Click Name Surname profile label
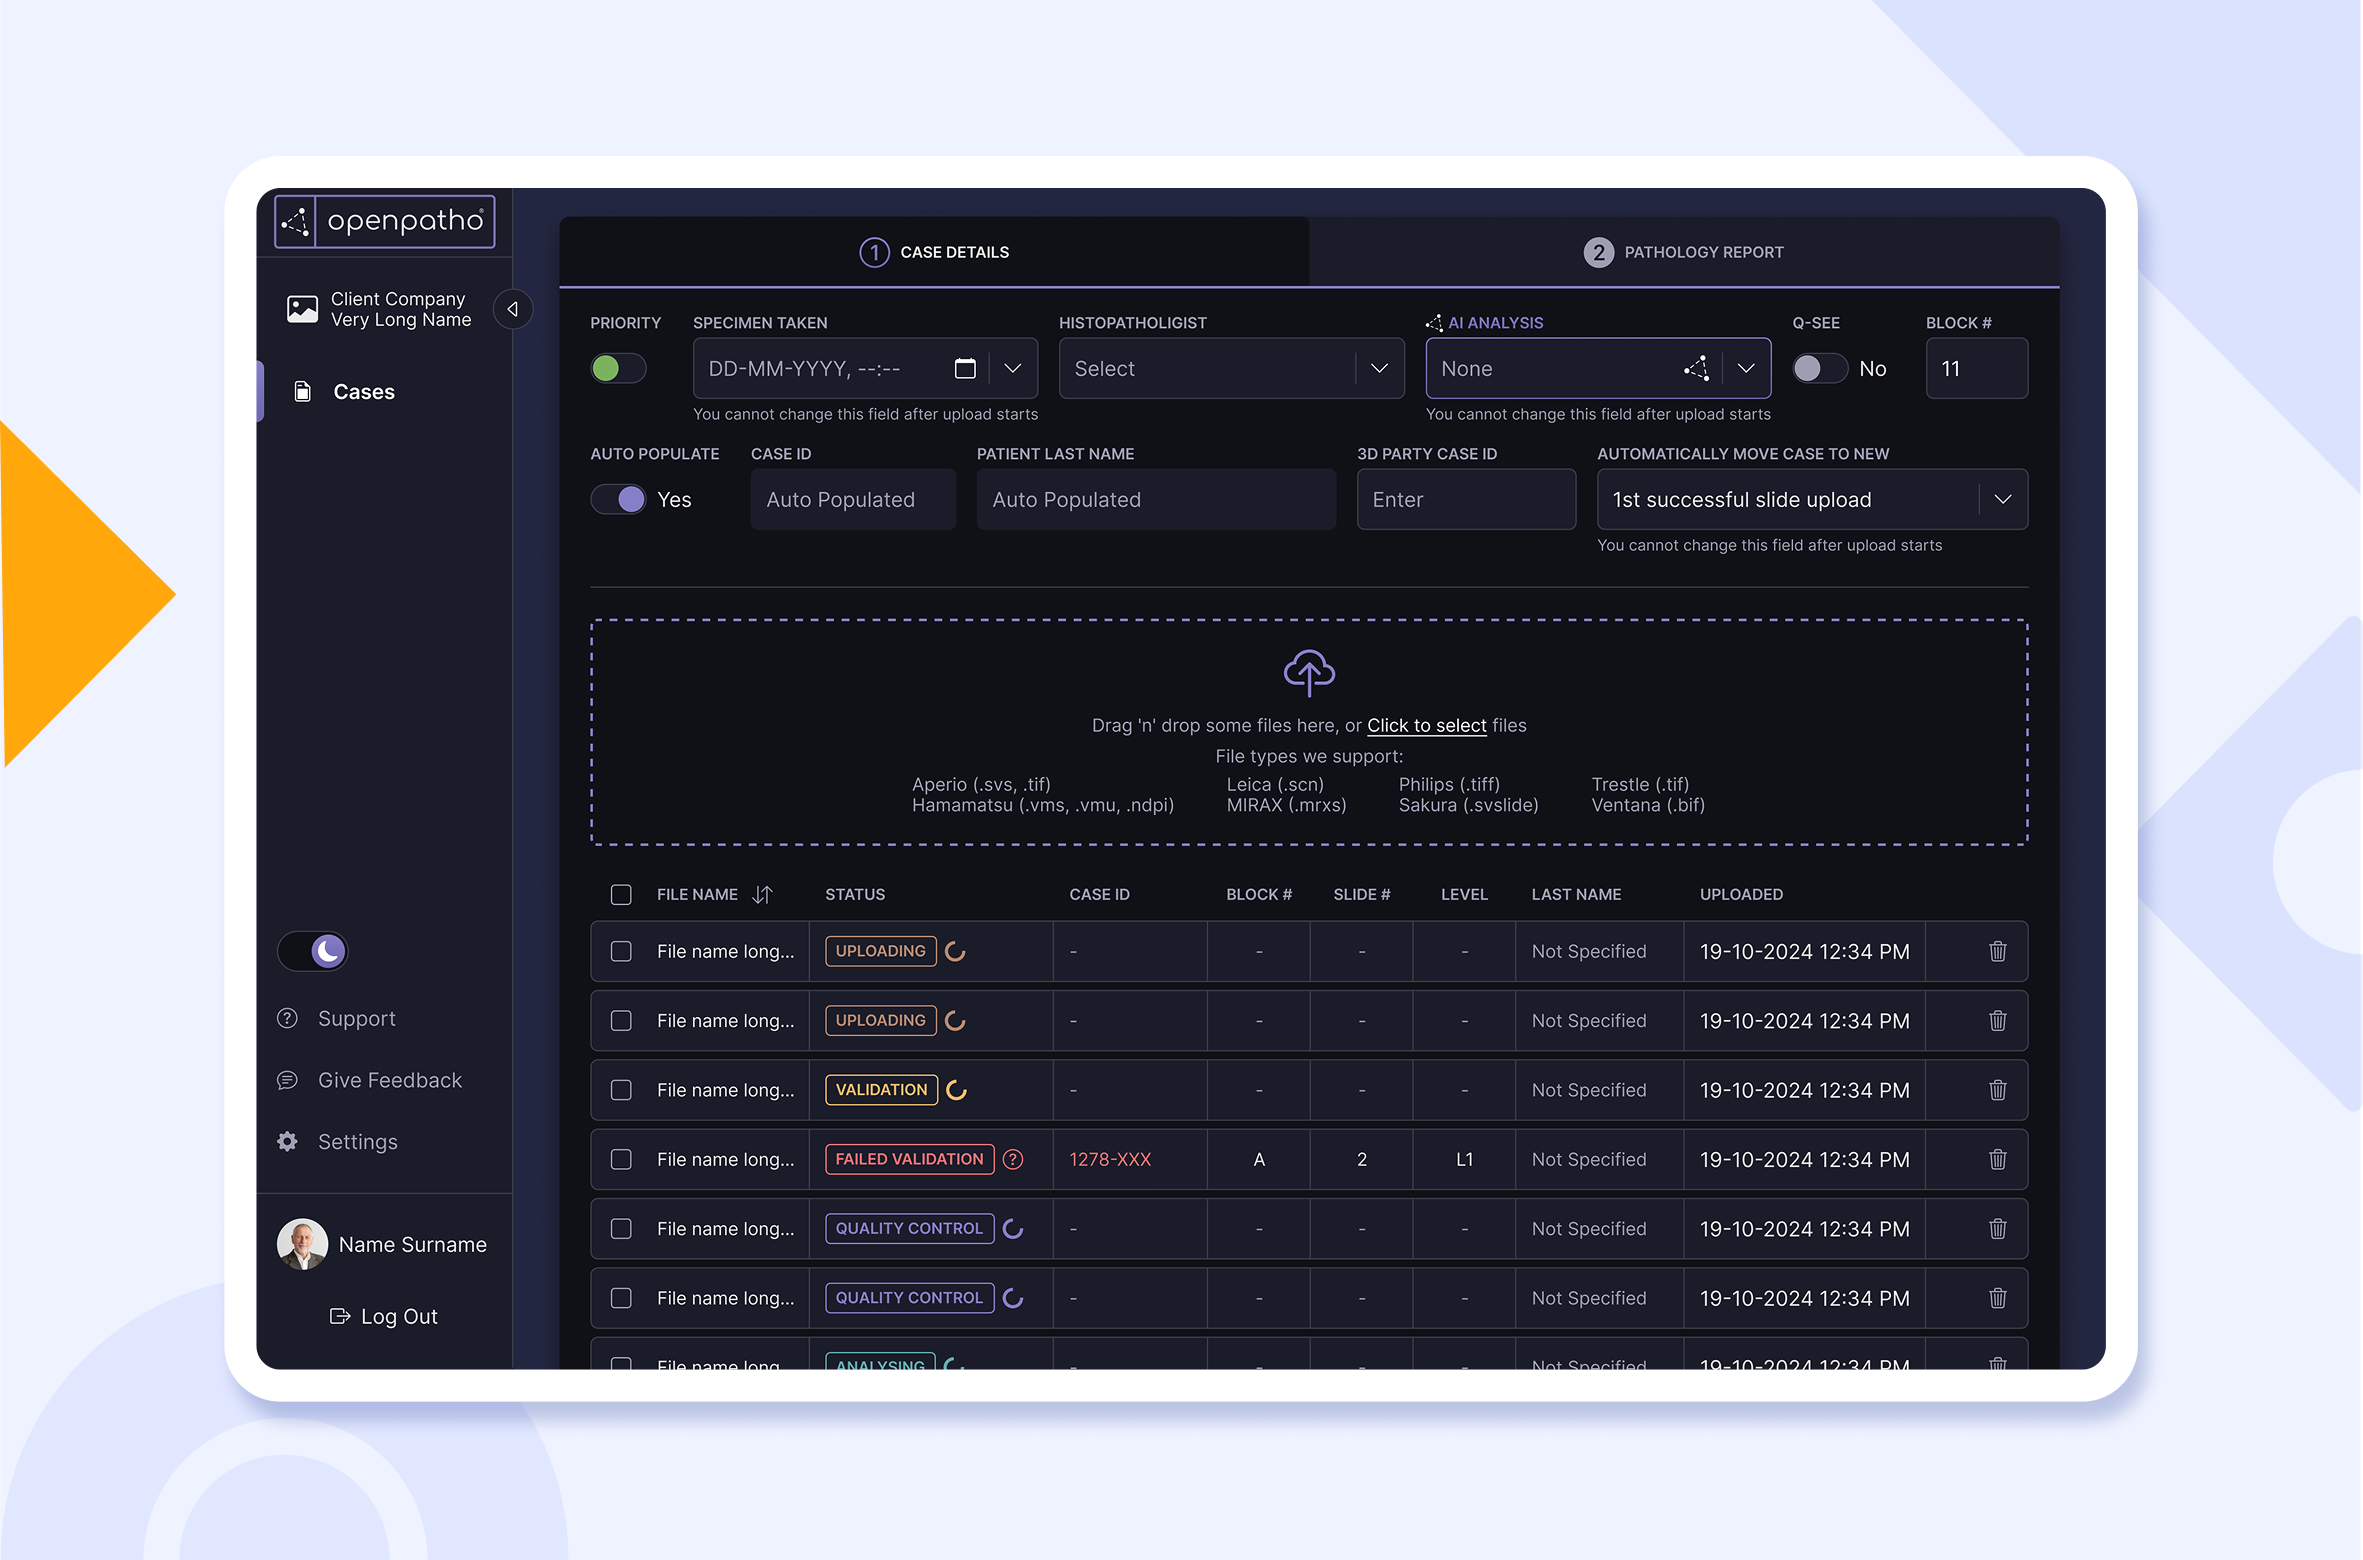 click(413, 1244)
